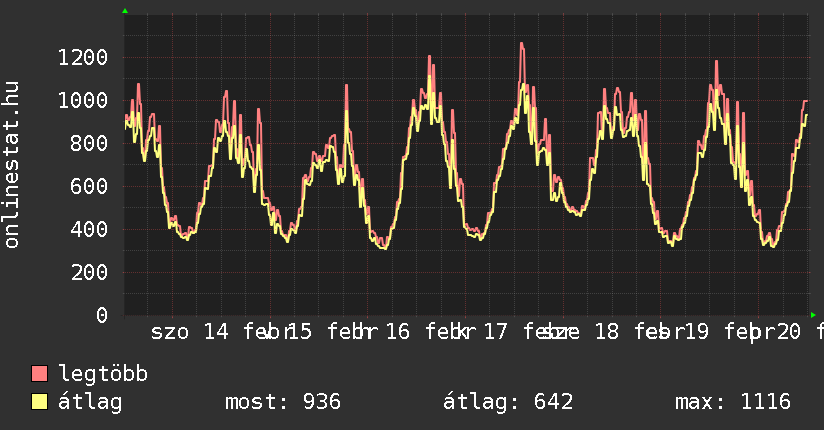Click the átlag legend label text

pyautogui.click(x=90, y=402)
